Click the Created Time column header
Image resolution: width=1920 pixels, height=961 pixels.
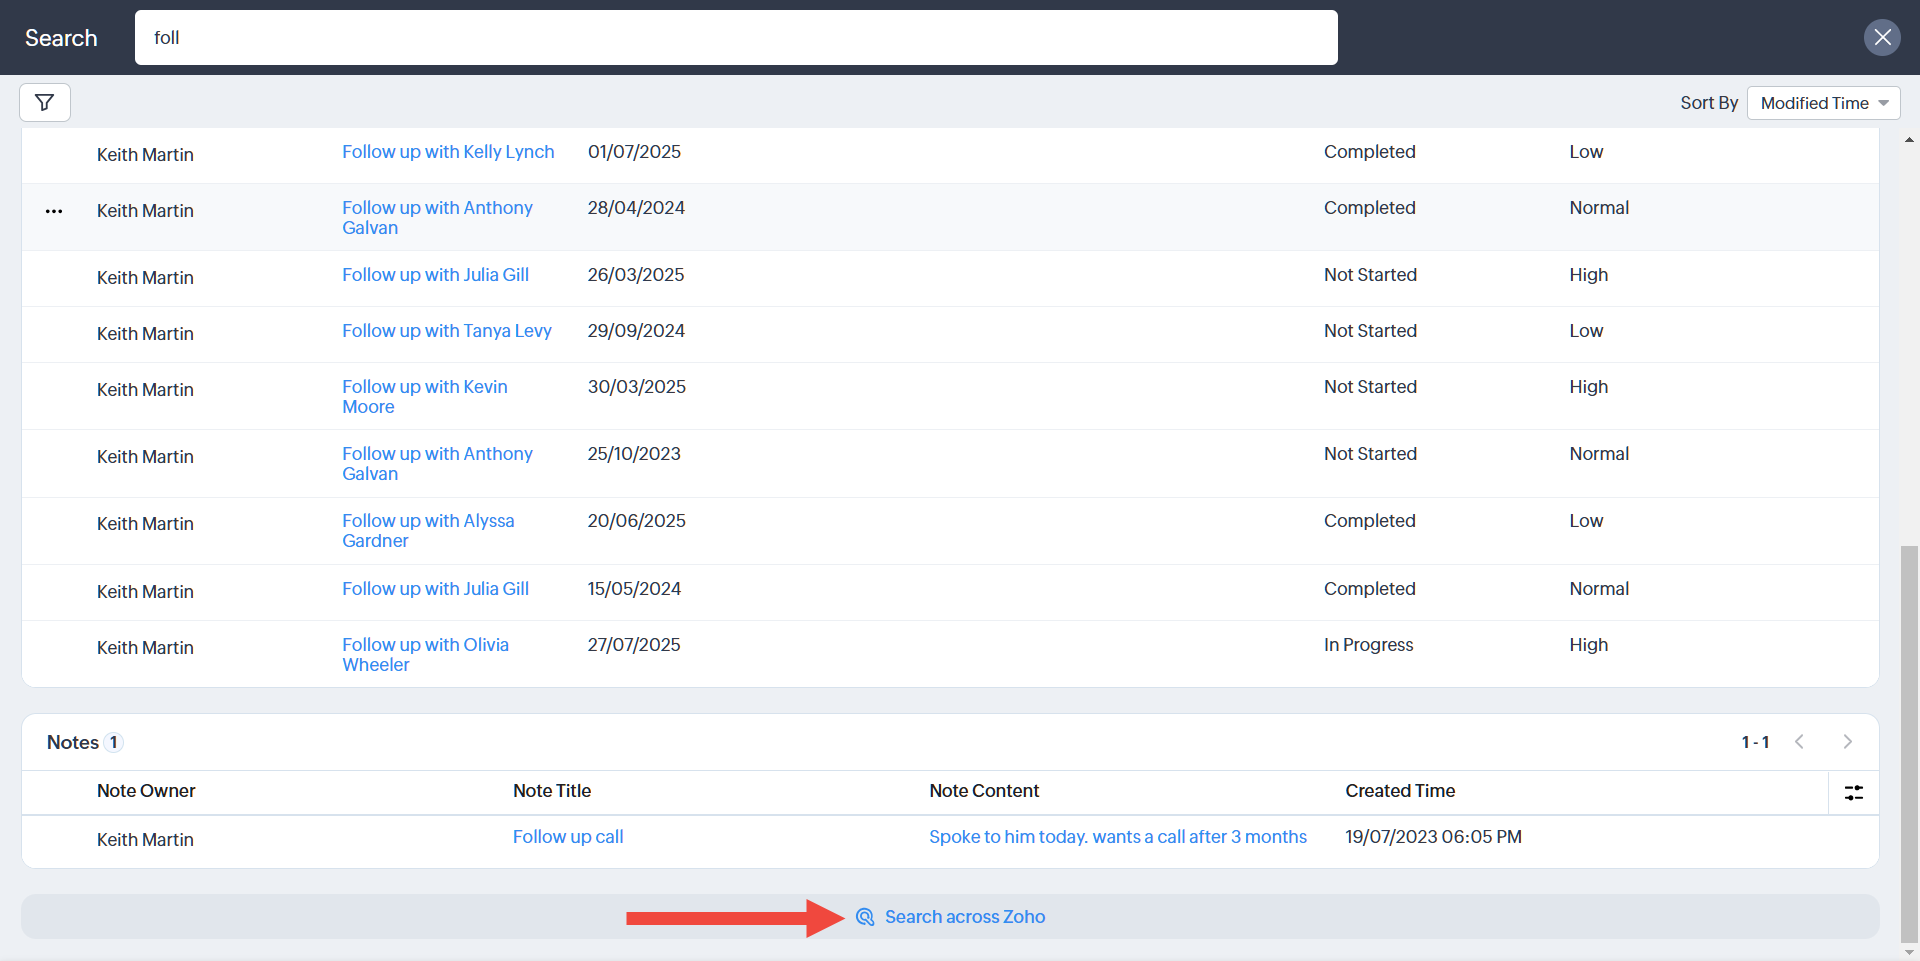click(x=1399, y=791)
